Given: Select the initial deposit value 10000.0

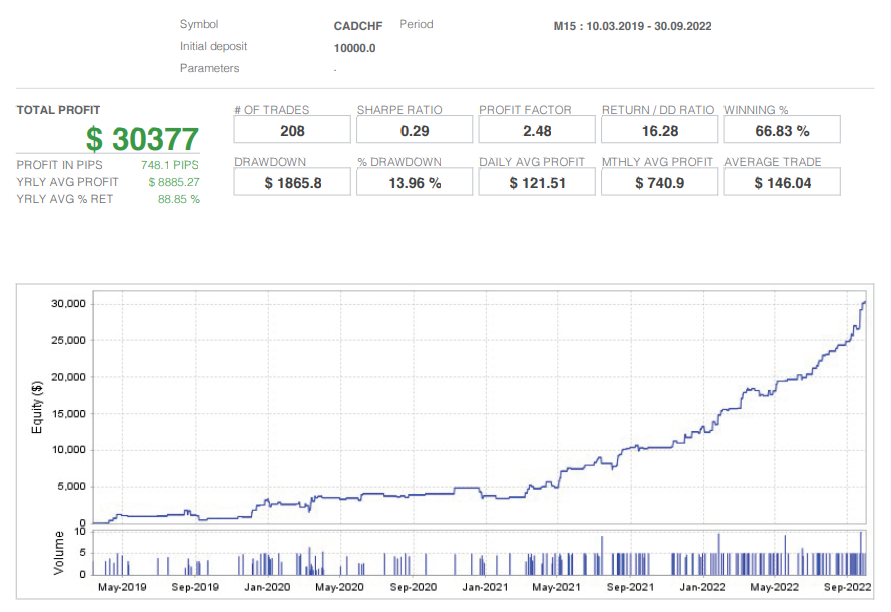Looking at the screenshot, I should (x=354, y=47).
